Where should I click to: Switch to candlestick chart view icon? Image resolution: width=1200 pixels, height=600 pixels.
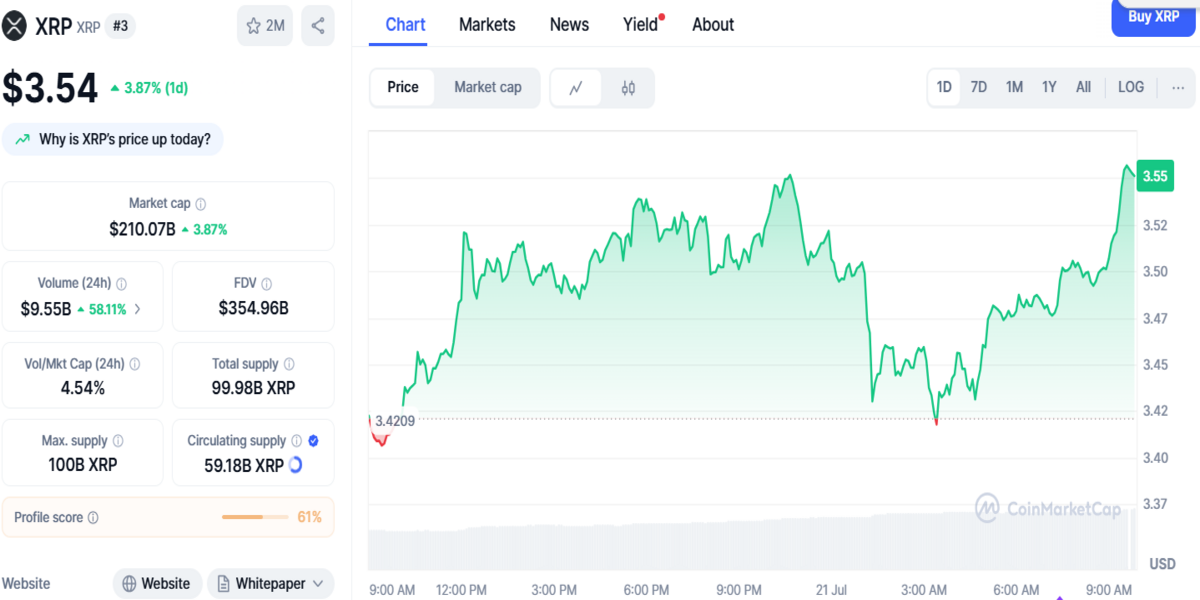click(628, 88)
